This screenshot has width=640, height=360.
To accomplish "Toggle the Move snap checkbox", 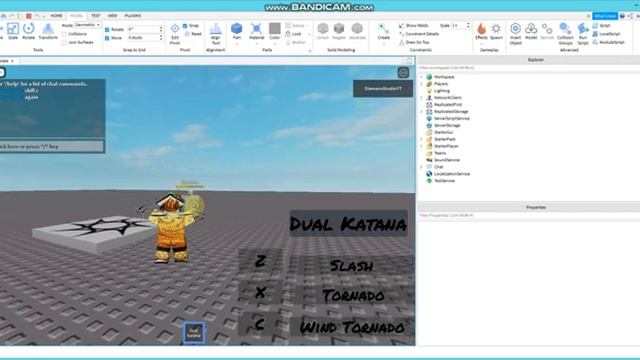I will click(x=107, y=38).
